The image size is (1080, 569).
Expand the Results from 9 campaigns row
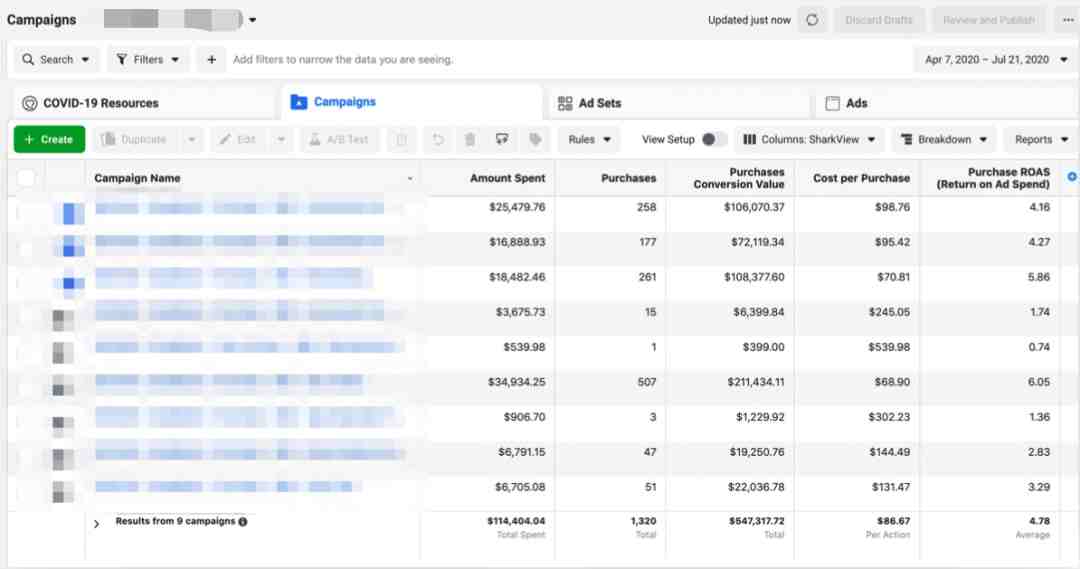click(x=96, y=524)
